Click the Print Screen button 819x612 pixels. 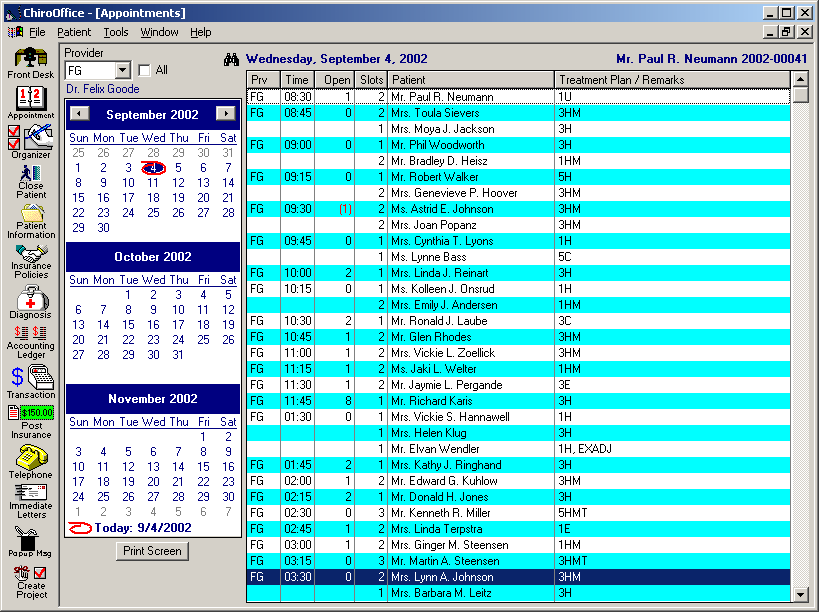point(152,551)
